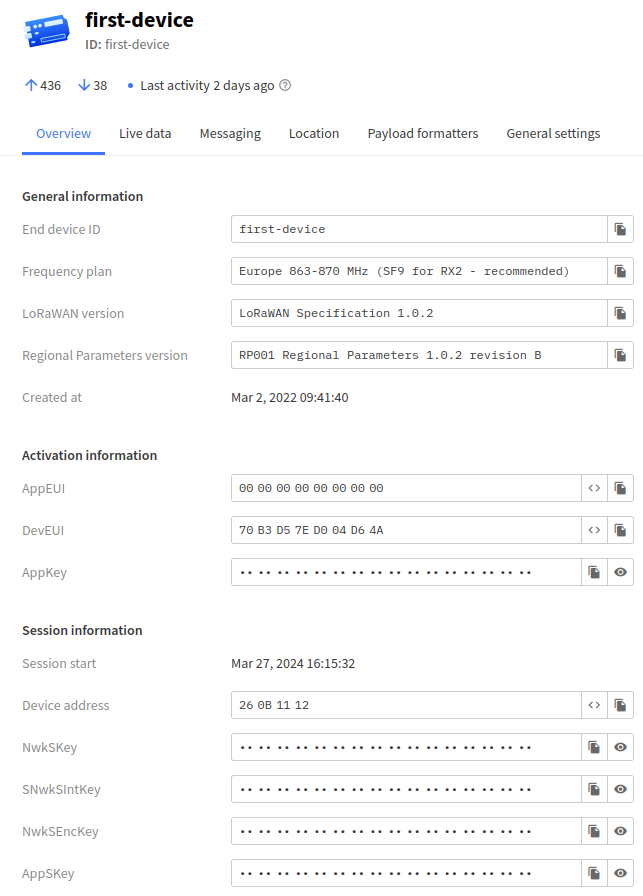Copy the Frequency plan value
The height and width of the screenshot is (896, 643).
pos(620,272)
